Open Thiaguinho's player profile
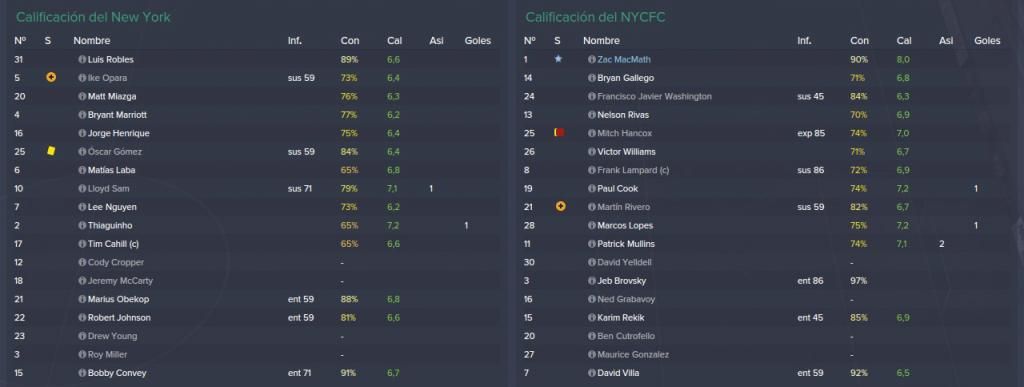The width and height of the screenshot is (1024, 387). [x=110, y=226]
